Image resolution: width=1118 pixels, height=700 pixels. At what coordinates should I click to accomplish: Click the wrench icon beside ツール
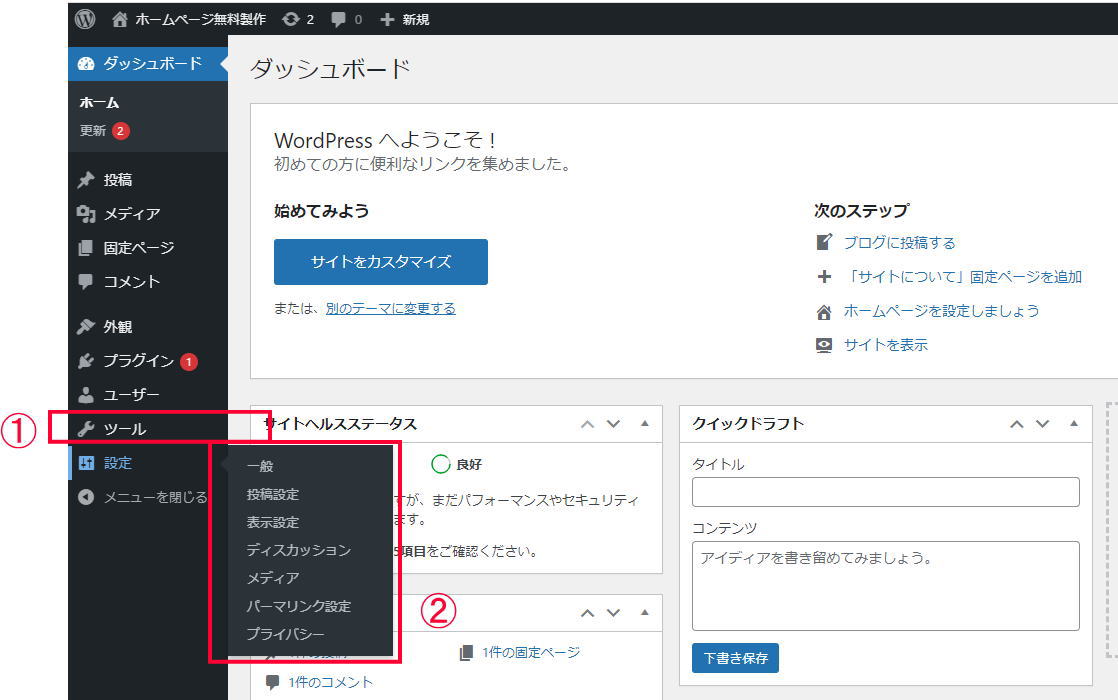point(86,428)
